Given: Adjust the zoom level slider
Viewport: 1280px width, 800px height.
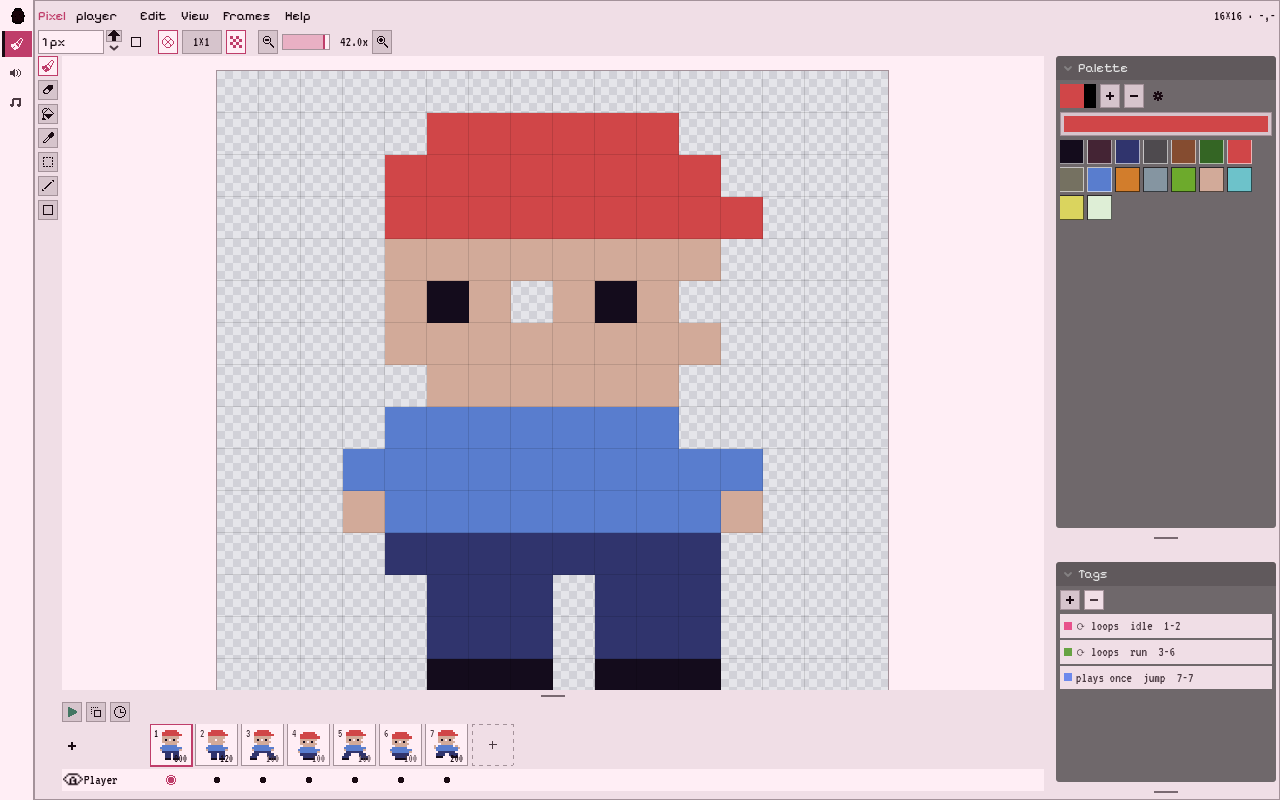Looking at the screenshot, I should click(x=306, y=42).
